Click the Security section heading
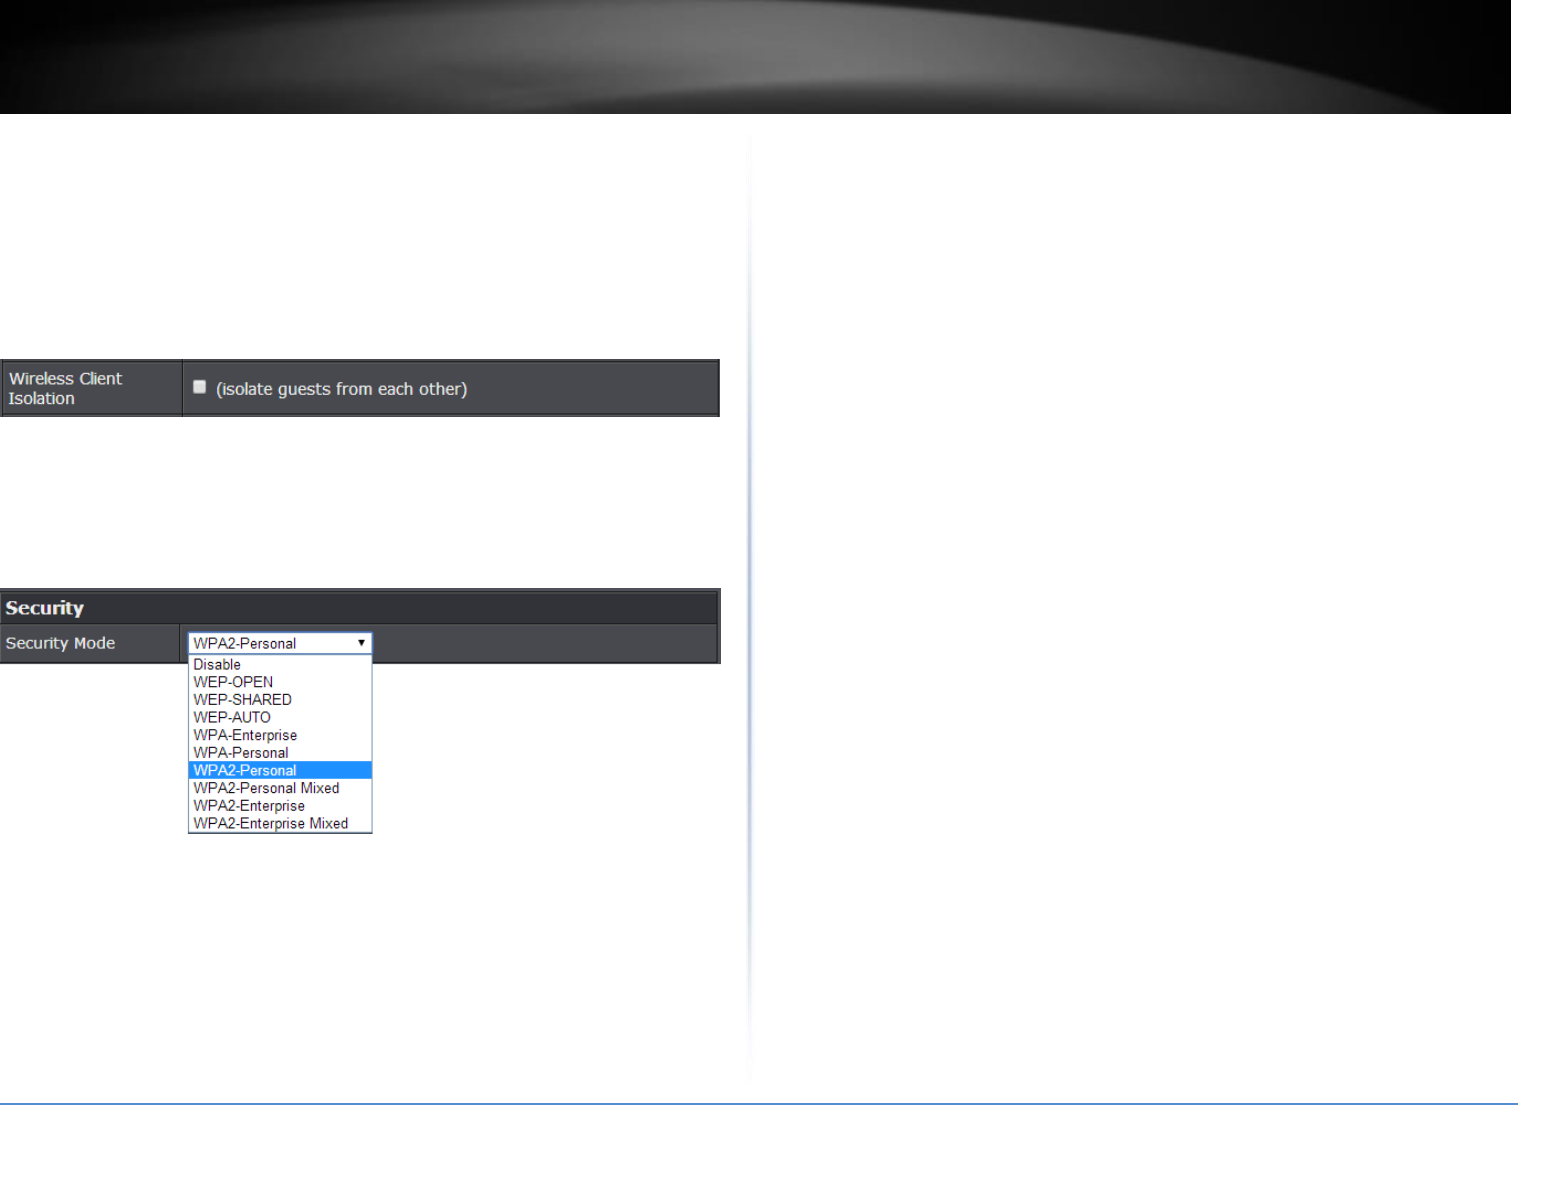This screenshot has width=1548, height=1201. point(45,608)
